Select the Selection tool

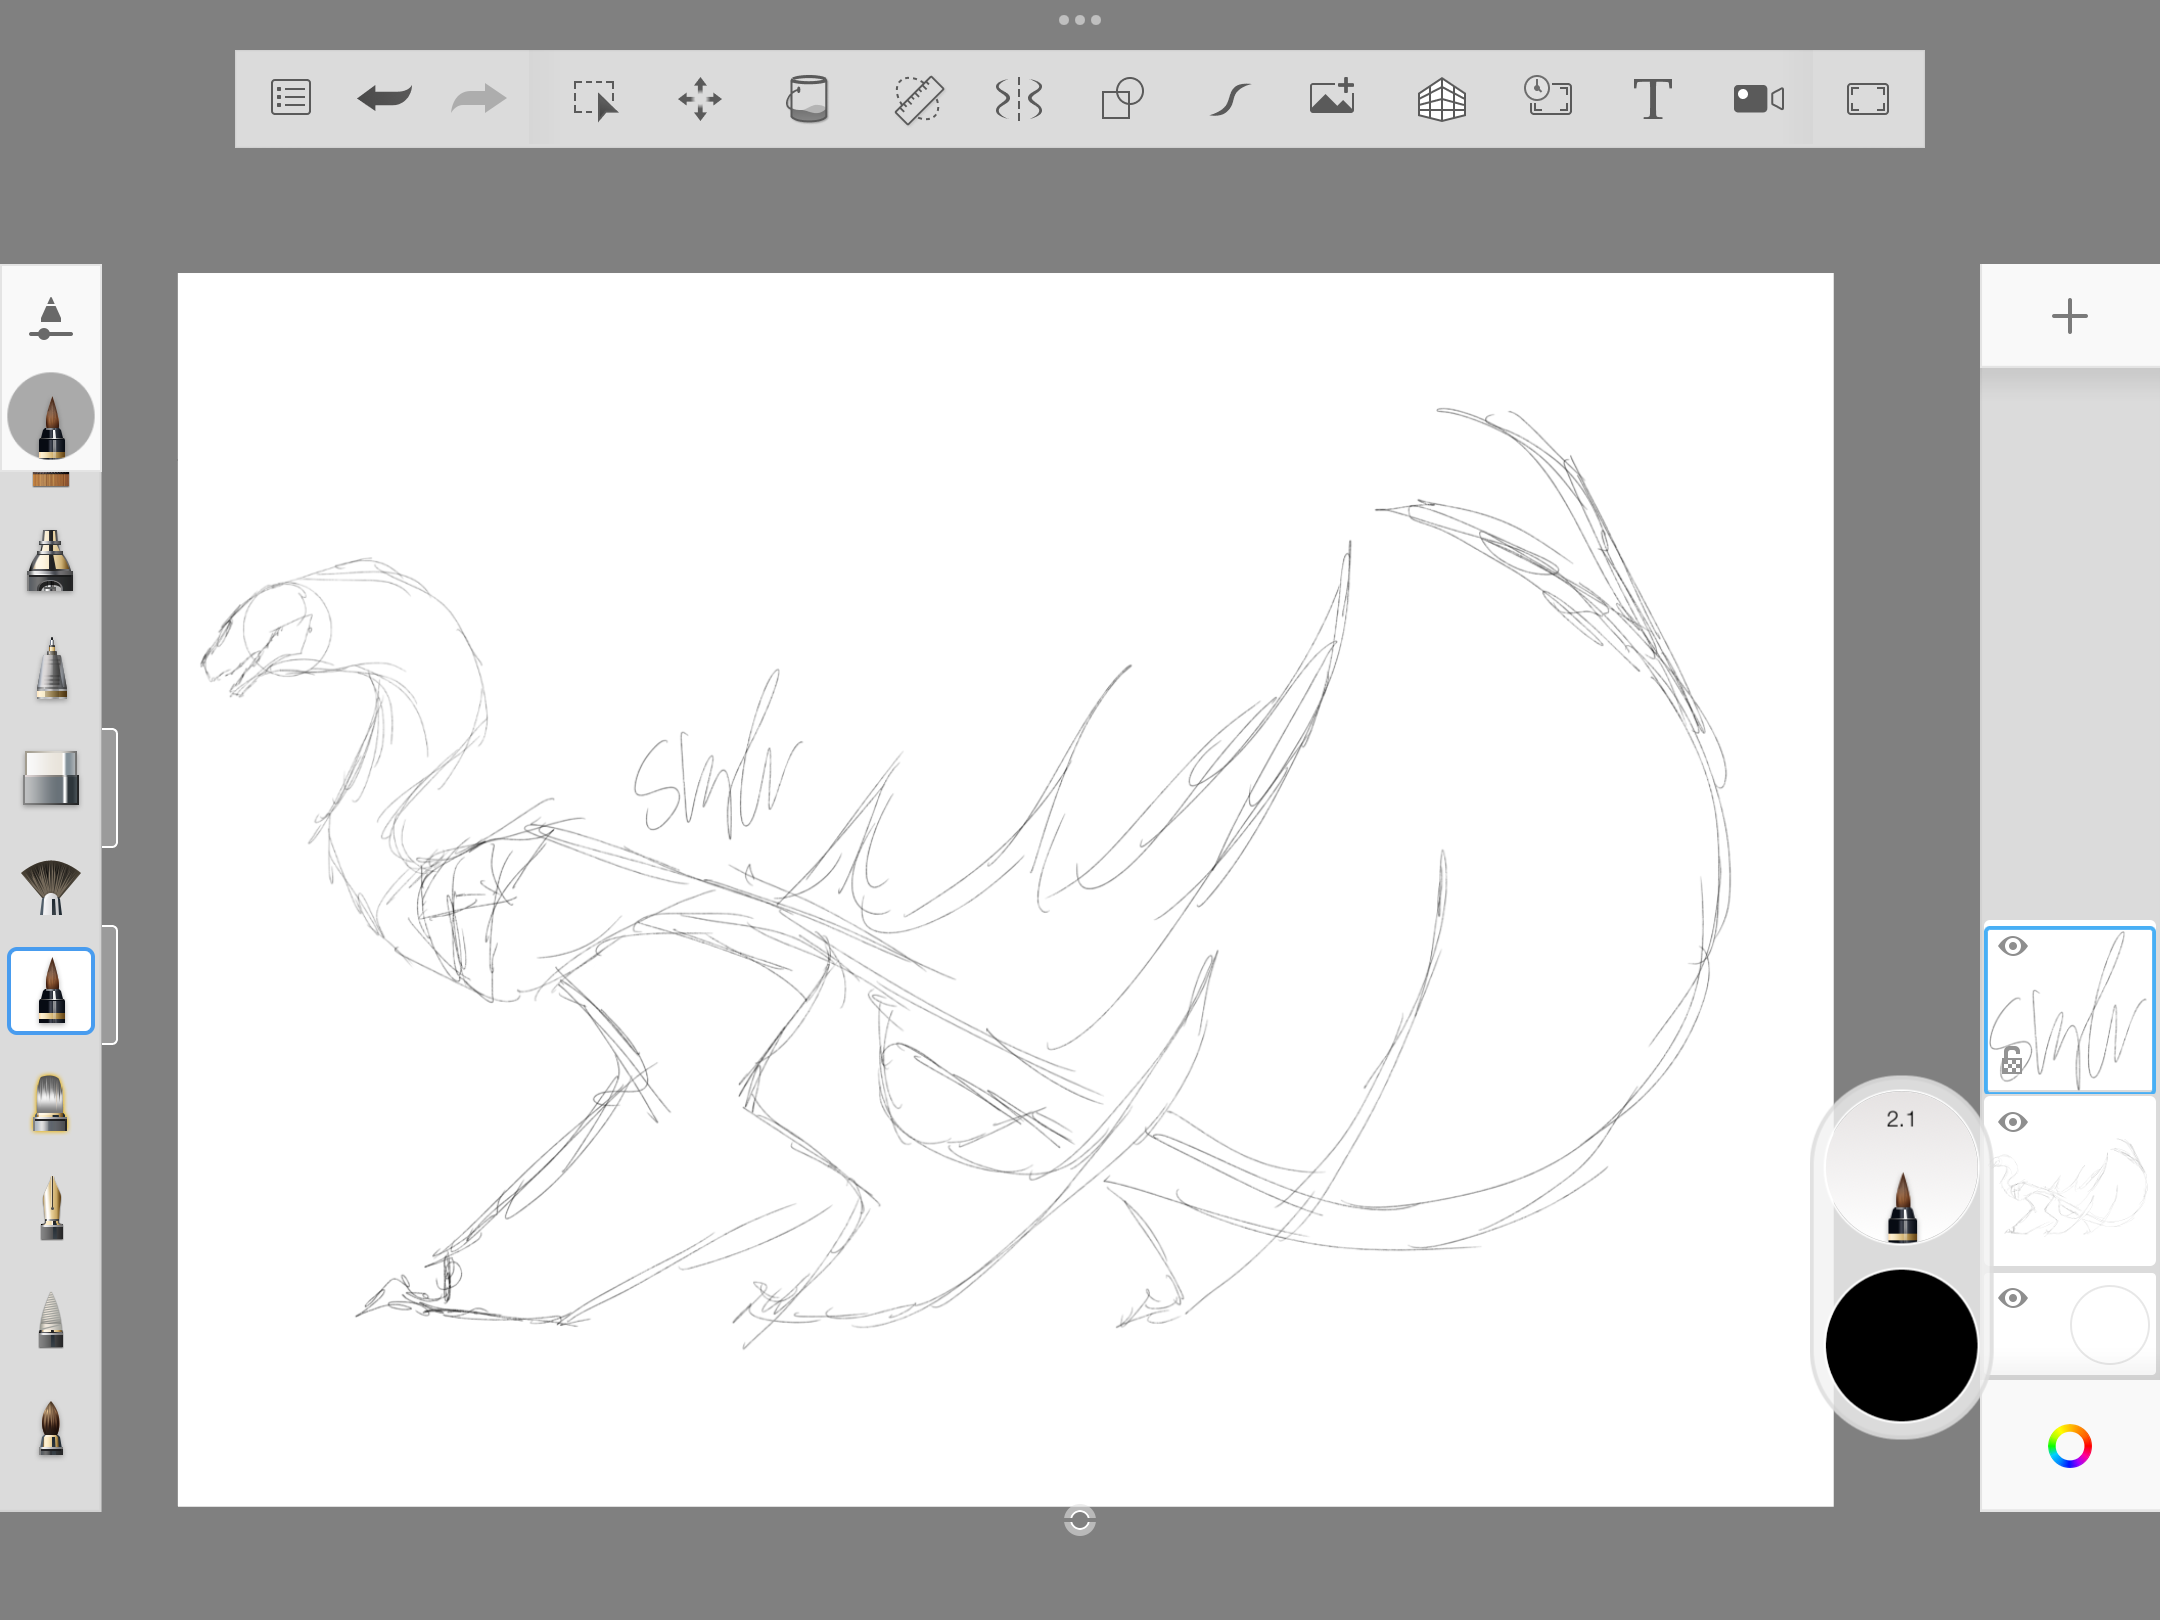click(595, 99)
